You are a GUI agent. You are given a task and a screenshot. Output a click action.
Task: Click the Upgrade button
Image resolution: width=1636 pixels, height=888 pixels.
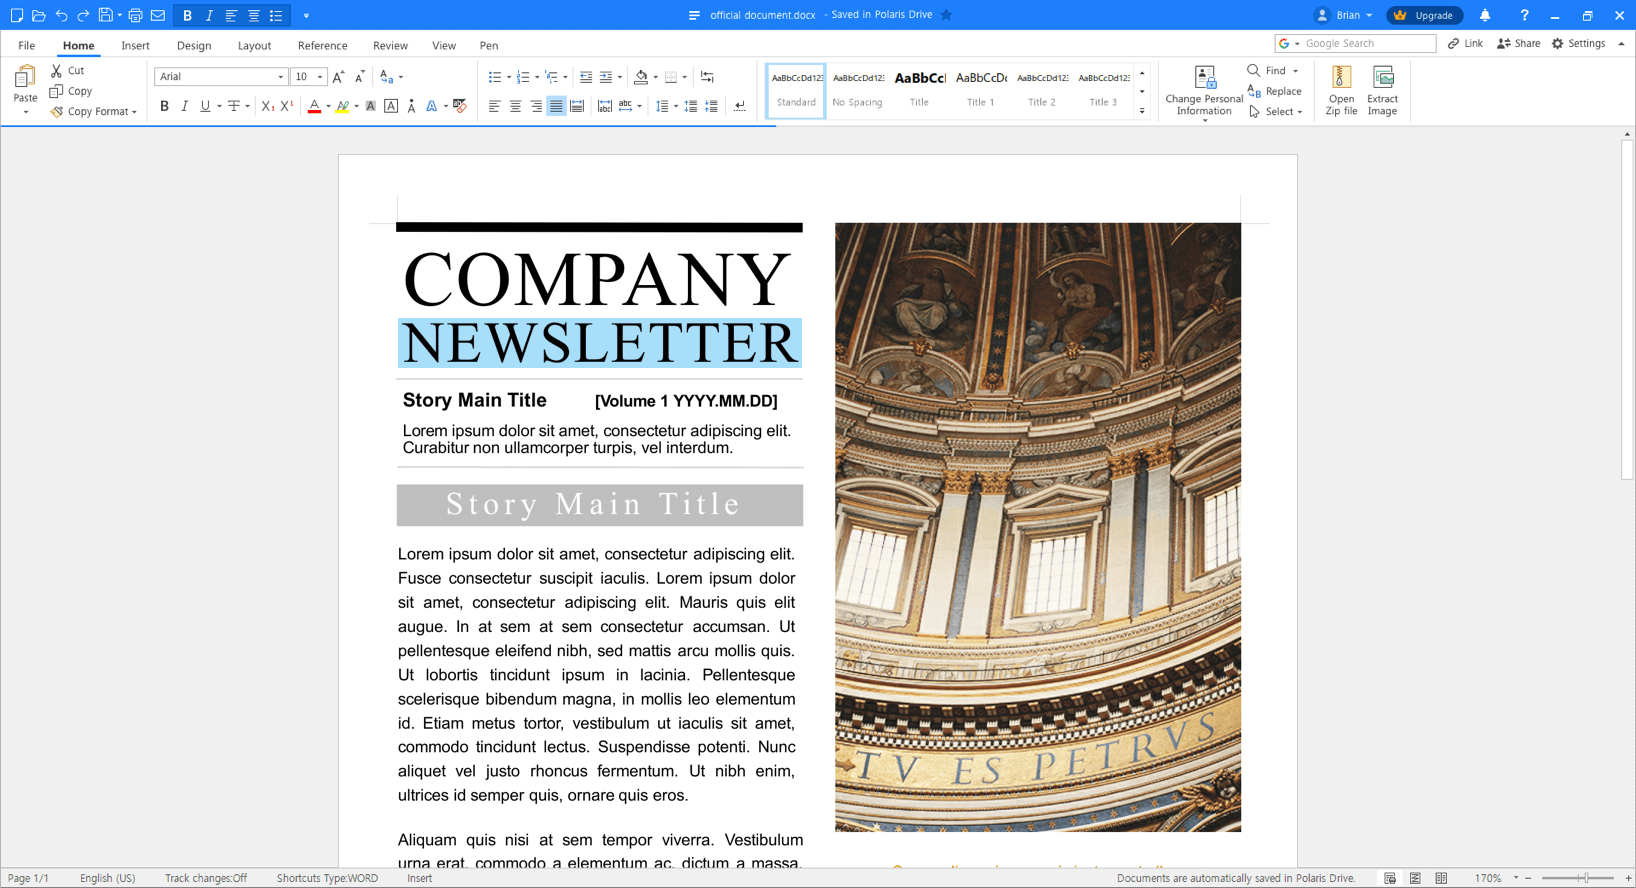click(x=1424, y=15)
